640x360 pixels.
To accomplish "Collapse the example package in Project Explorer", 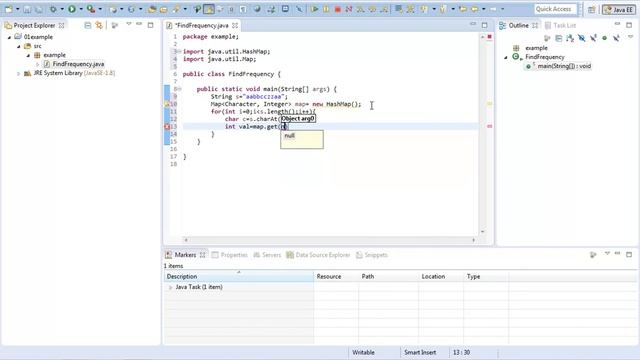I will [29, 55].
